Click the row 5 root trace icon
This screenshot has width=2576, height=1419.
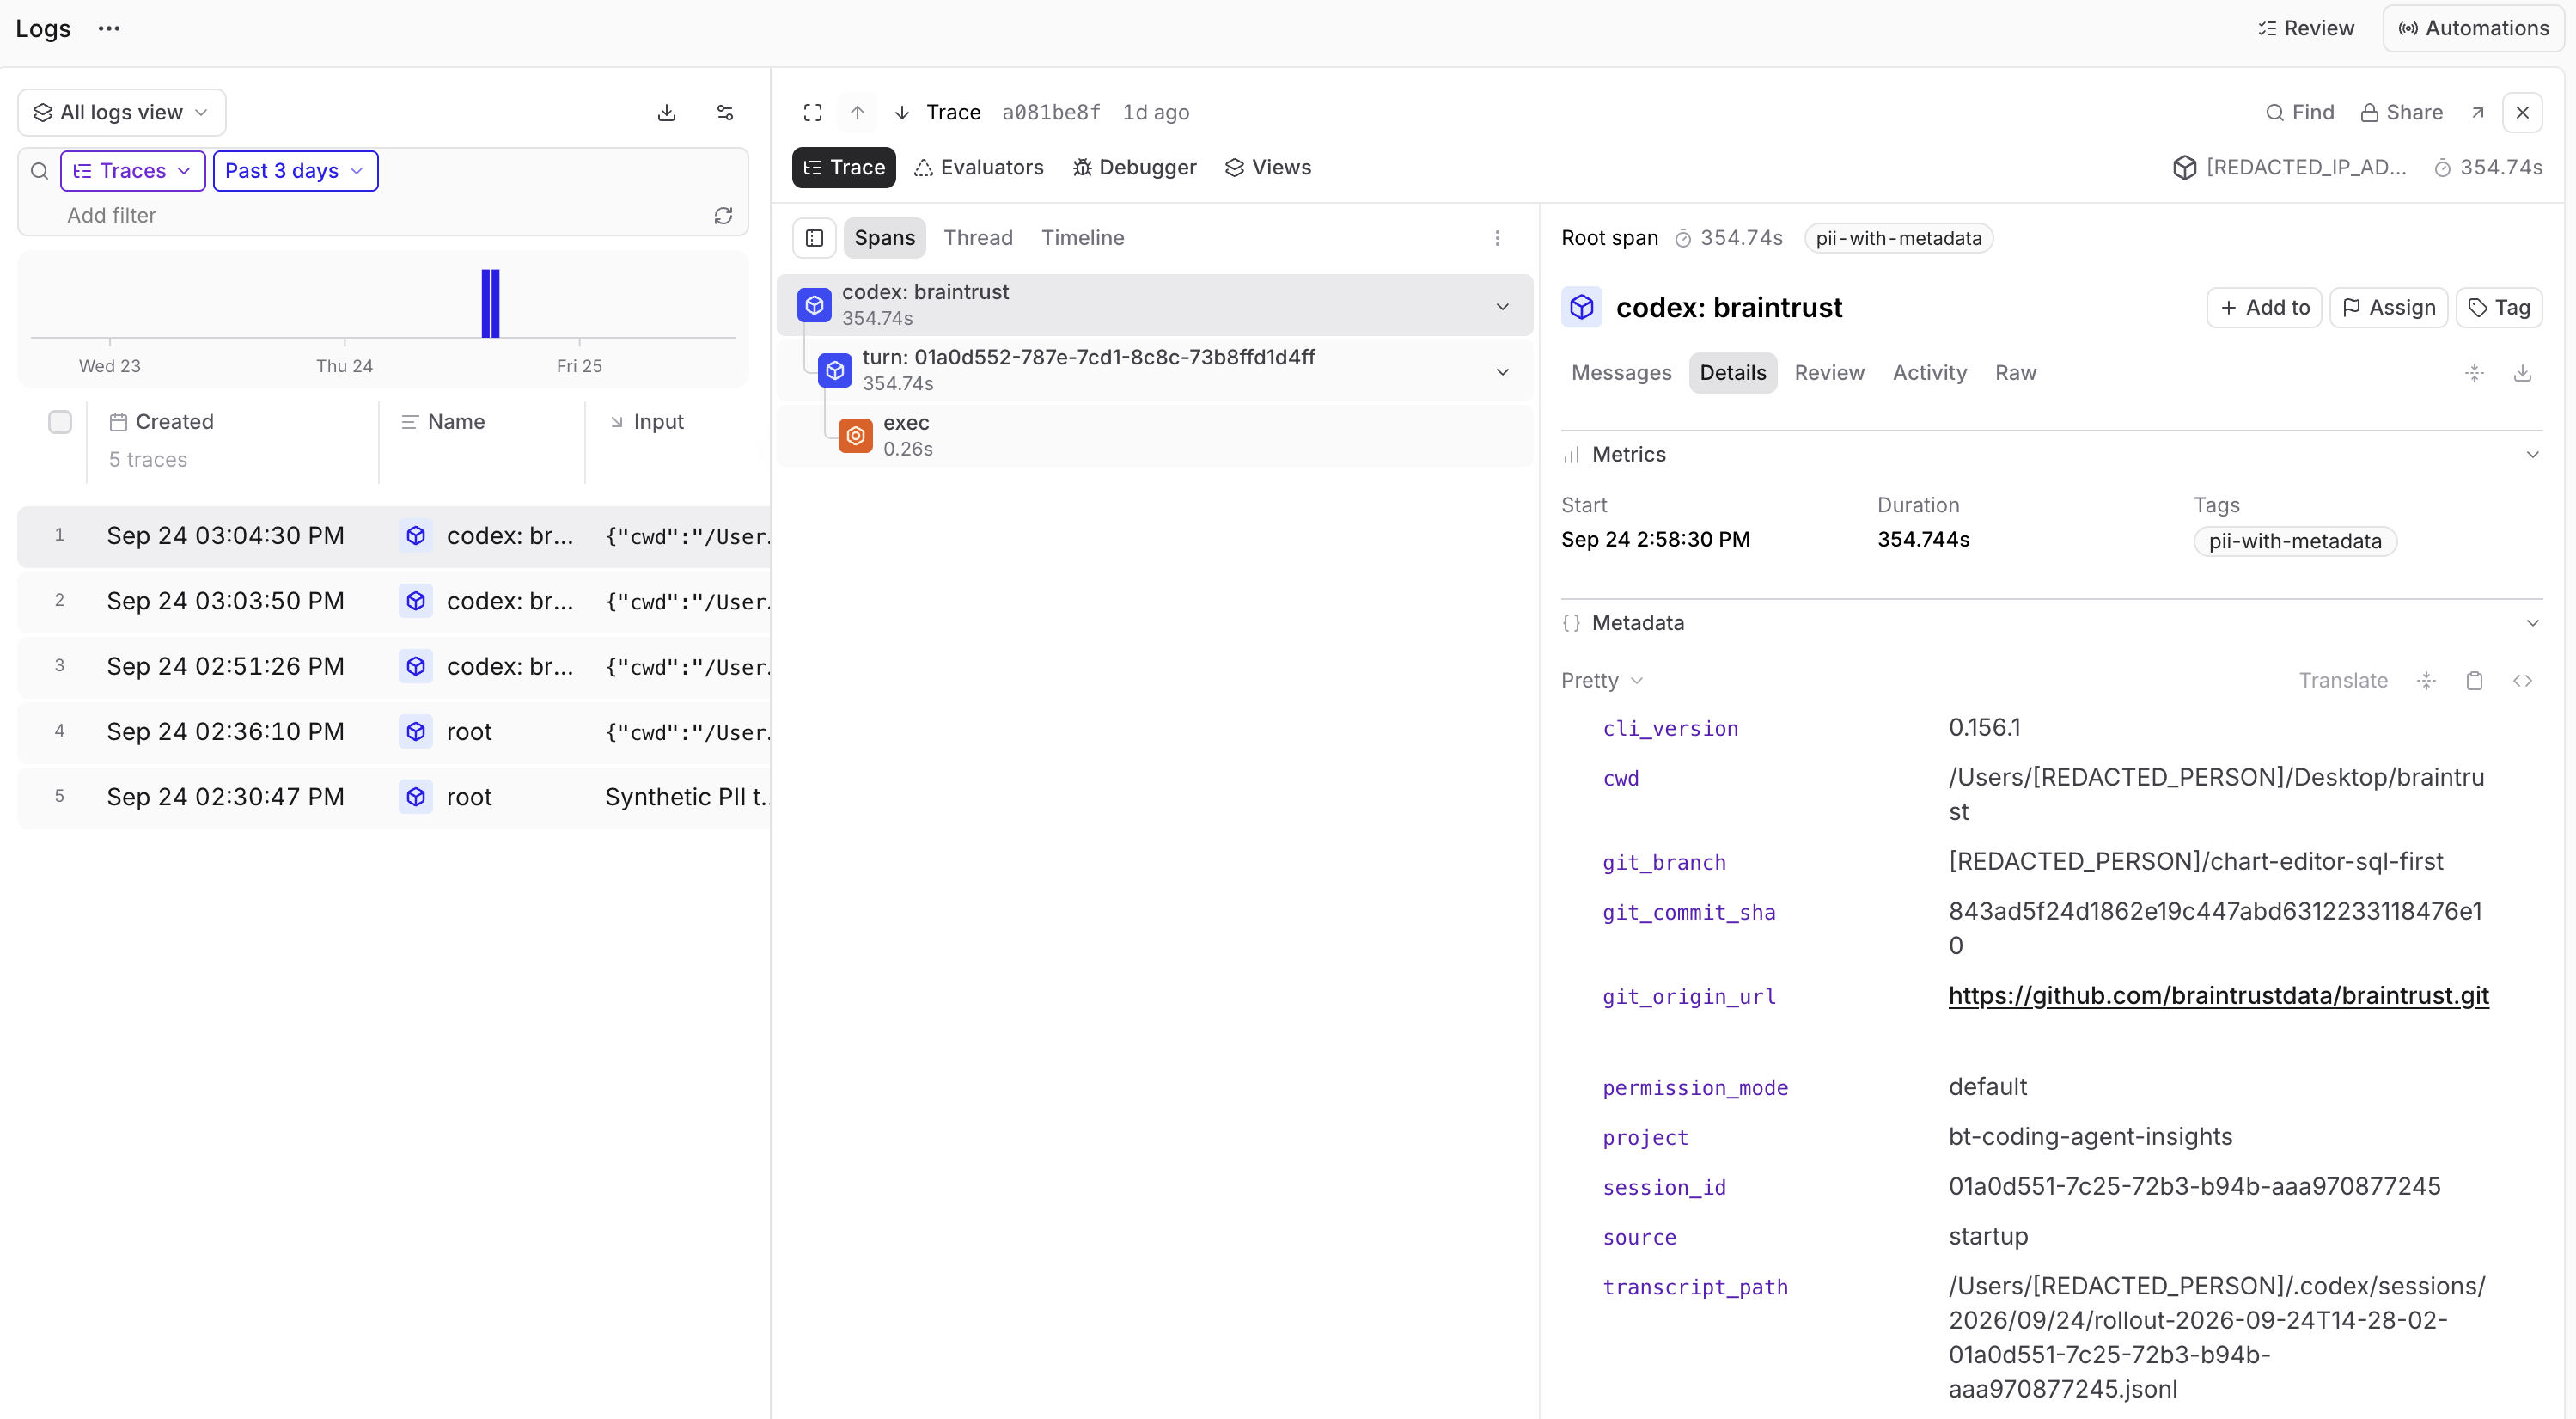[416, 797]
